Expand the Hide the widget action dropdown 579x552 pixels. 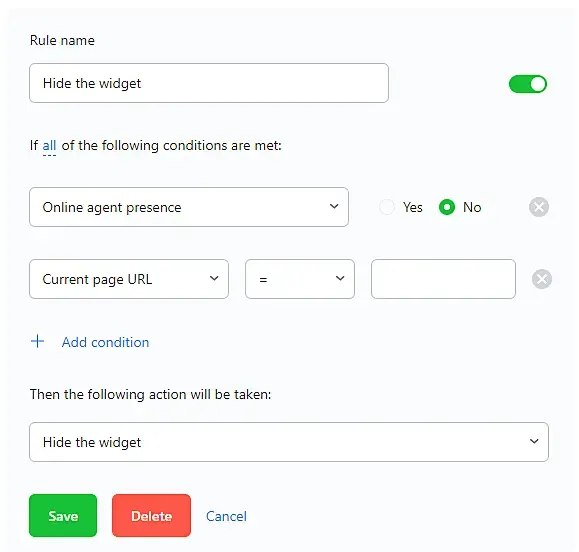289,442
